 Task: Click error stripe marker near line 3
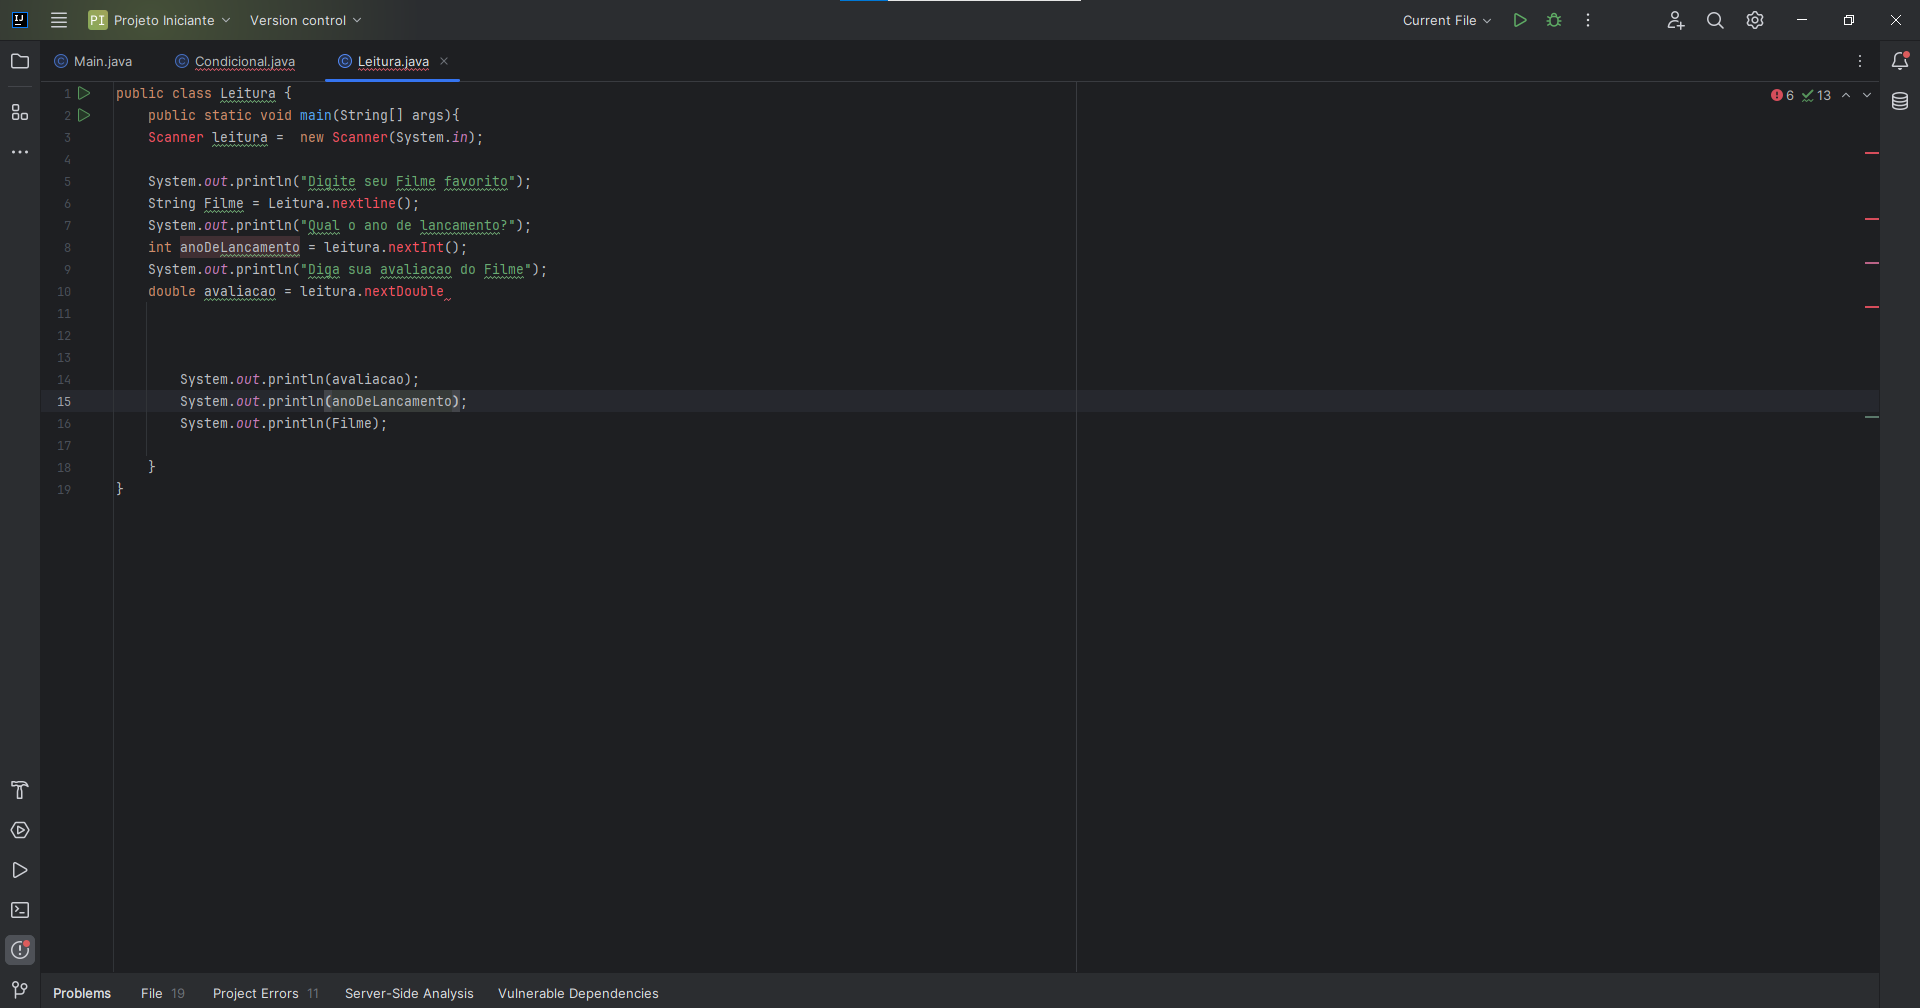(x=1872, y=153)
